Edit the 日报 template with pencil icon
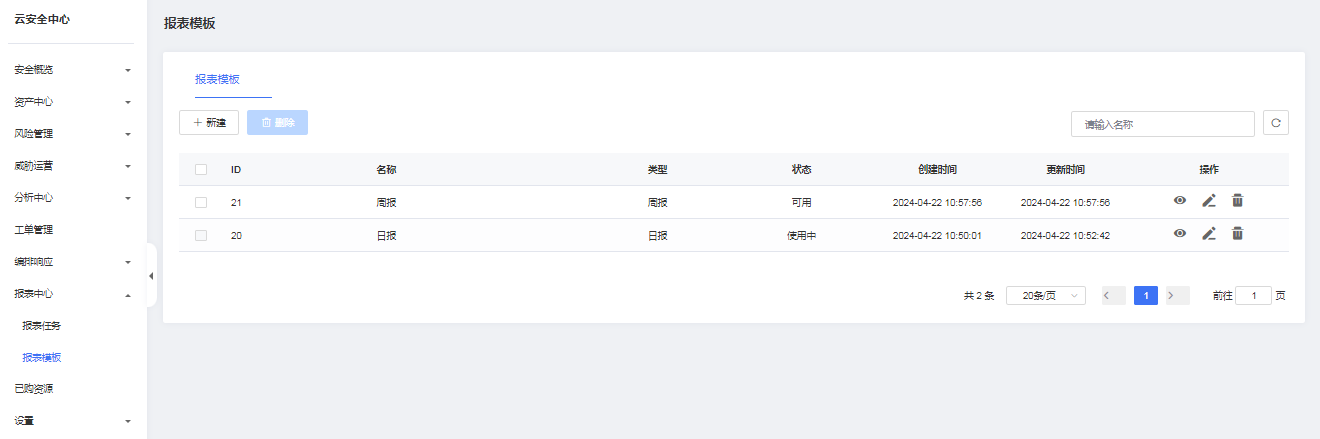Image resolution: width=1320 pixels, height=439 pixels. click(x=1209, y=234)
